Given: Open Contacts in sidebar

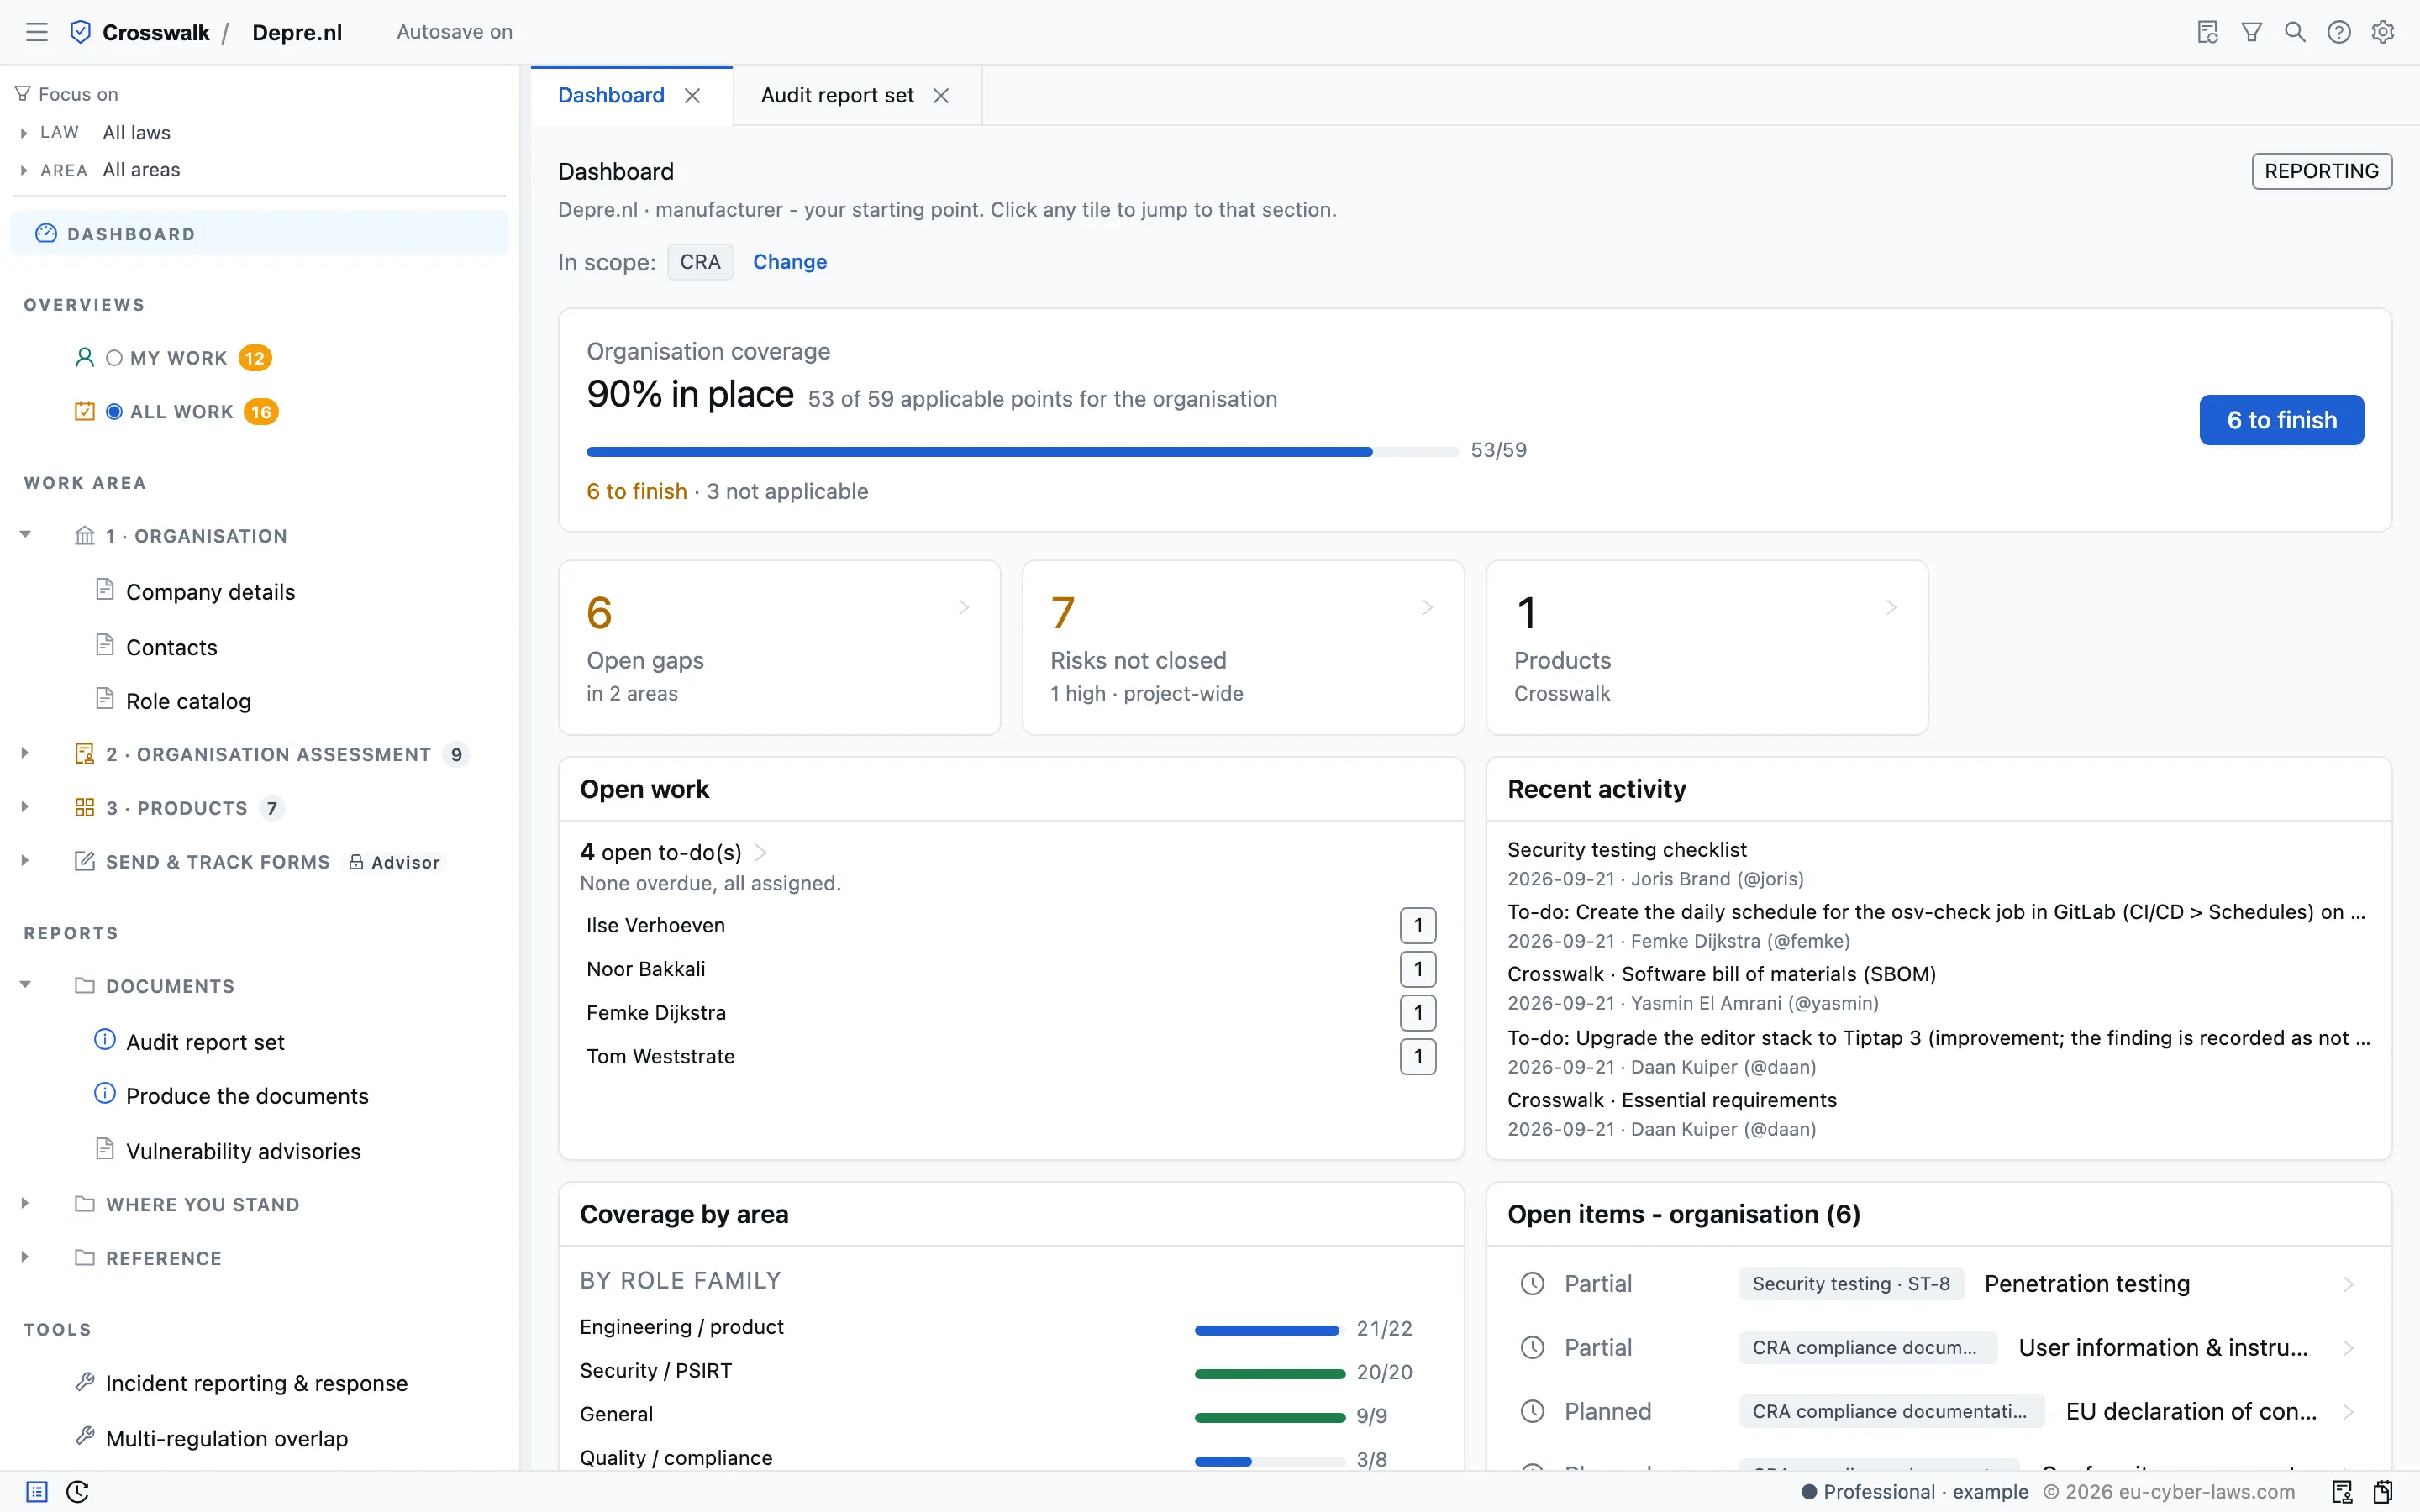Looking at the screenshot, I should click(171, 647).
